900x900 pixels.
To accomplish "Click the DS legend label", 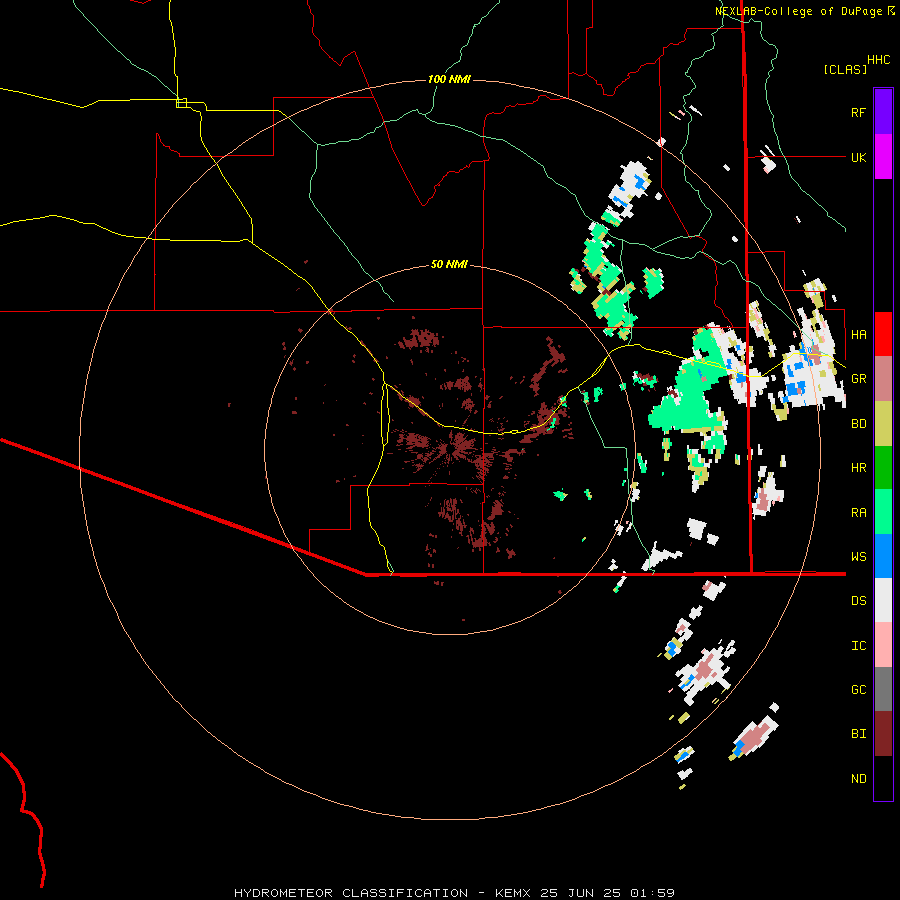I will (x=858, y=601).
